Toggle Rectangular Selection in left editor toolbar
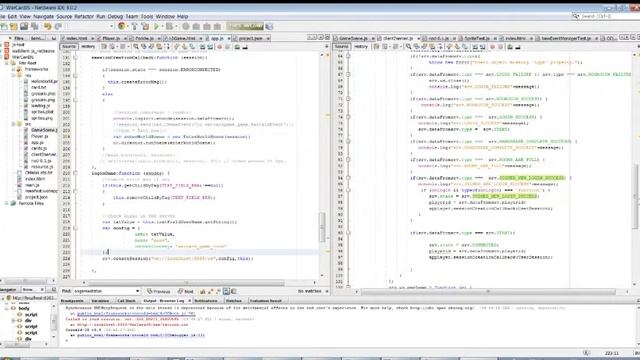The image size is (640, 360). pyautogui.click(x=168, y=47)
